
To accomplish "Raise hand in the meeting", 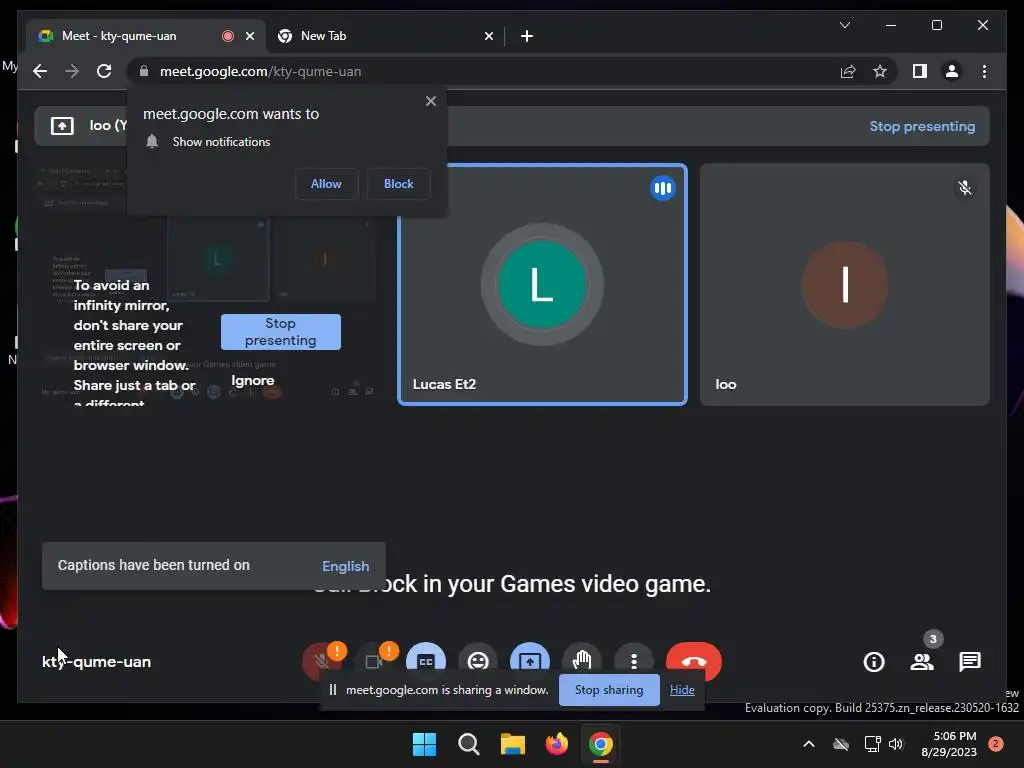I will [582, 660].
